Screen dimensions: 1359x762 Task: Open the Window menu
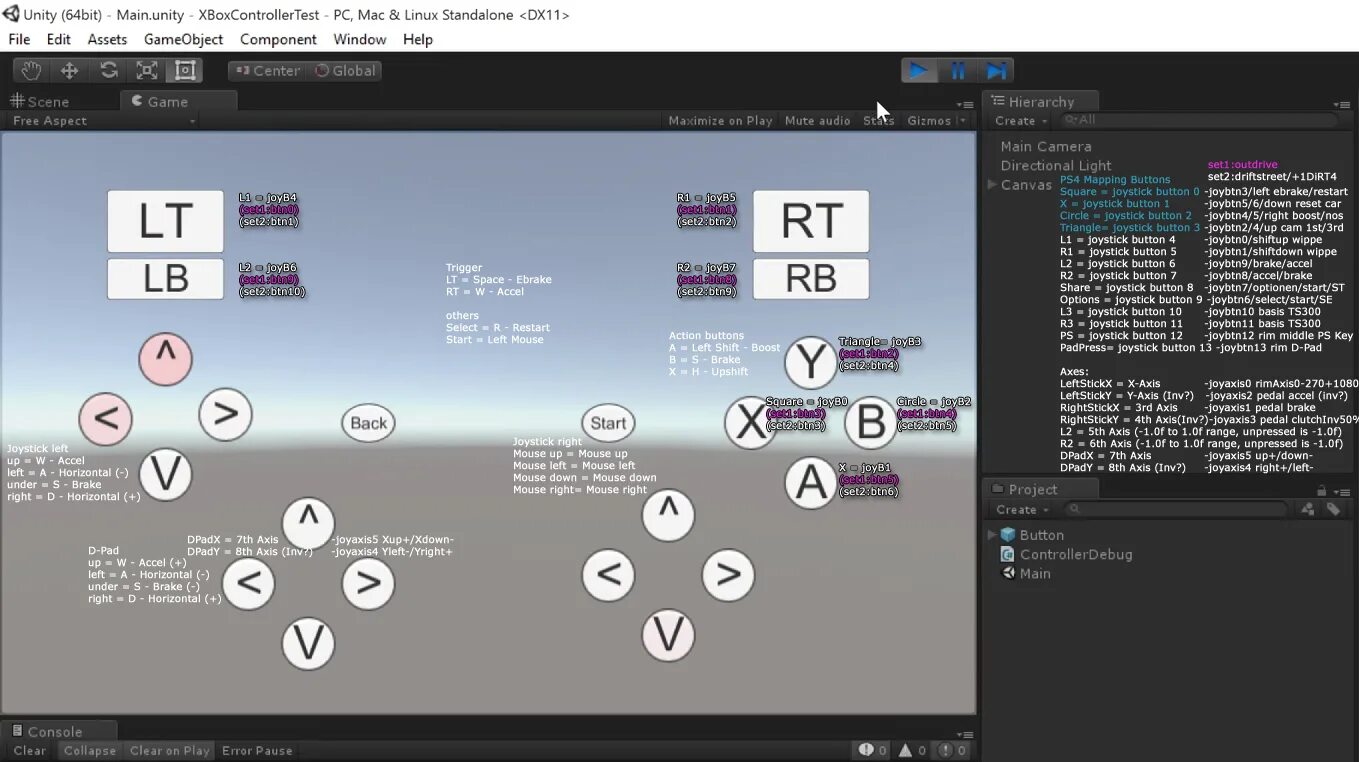[360, 39]
